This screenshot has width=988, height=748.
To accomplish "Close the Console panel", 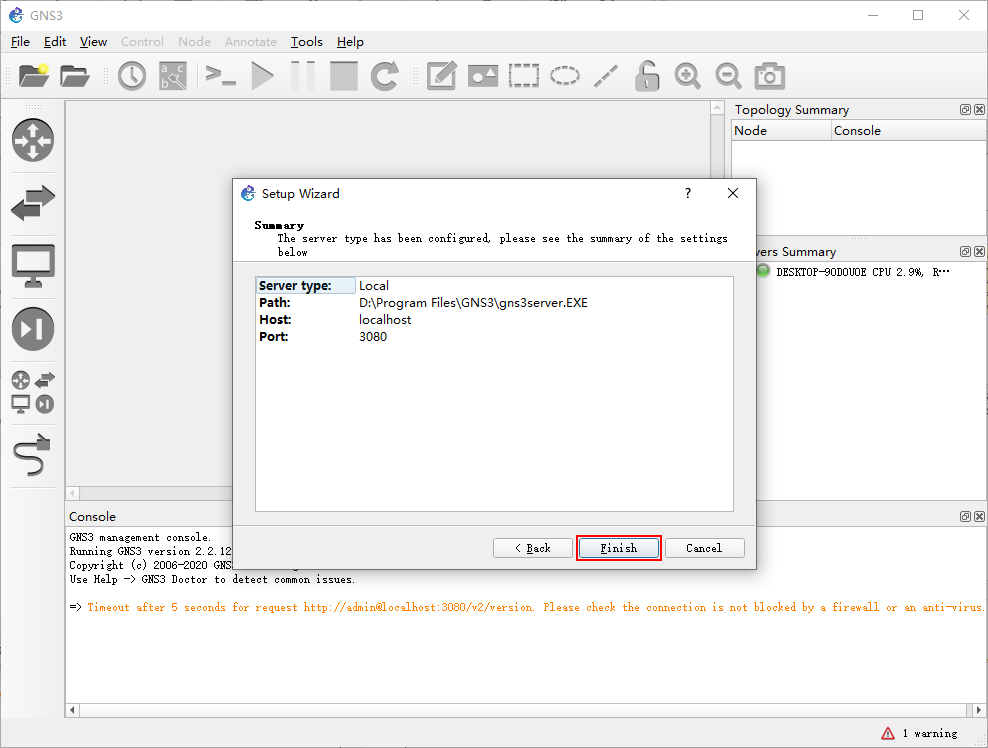I will (979, 517).
